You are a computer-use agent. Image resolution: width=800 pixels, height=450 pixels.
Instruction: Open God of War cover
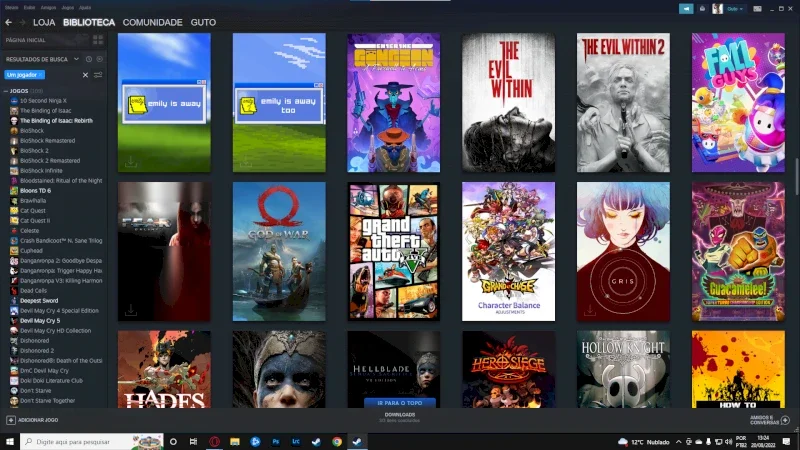[279, 252]
